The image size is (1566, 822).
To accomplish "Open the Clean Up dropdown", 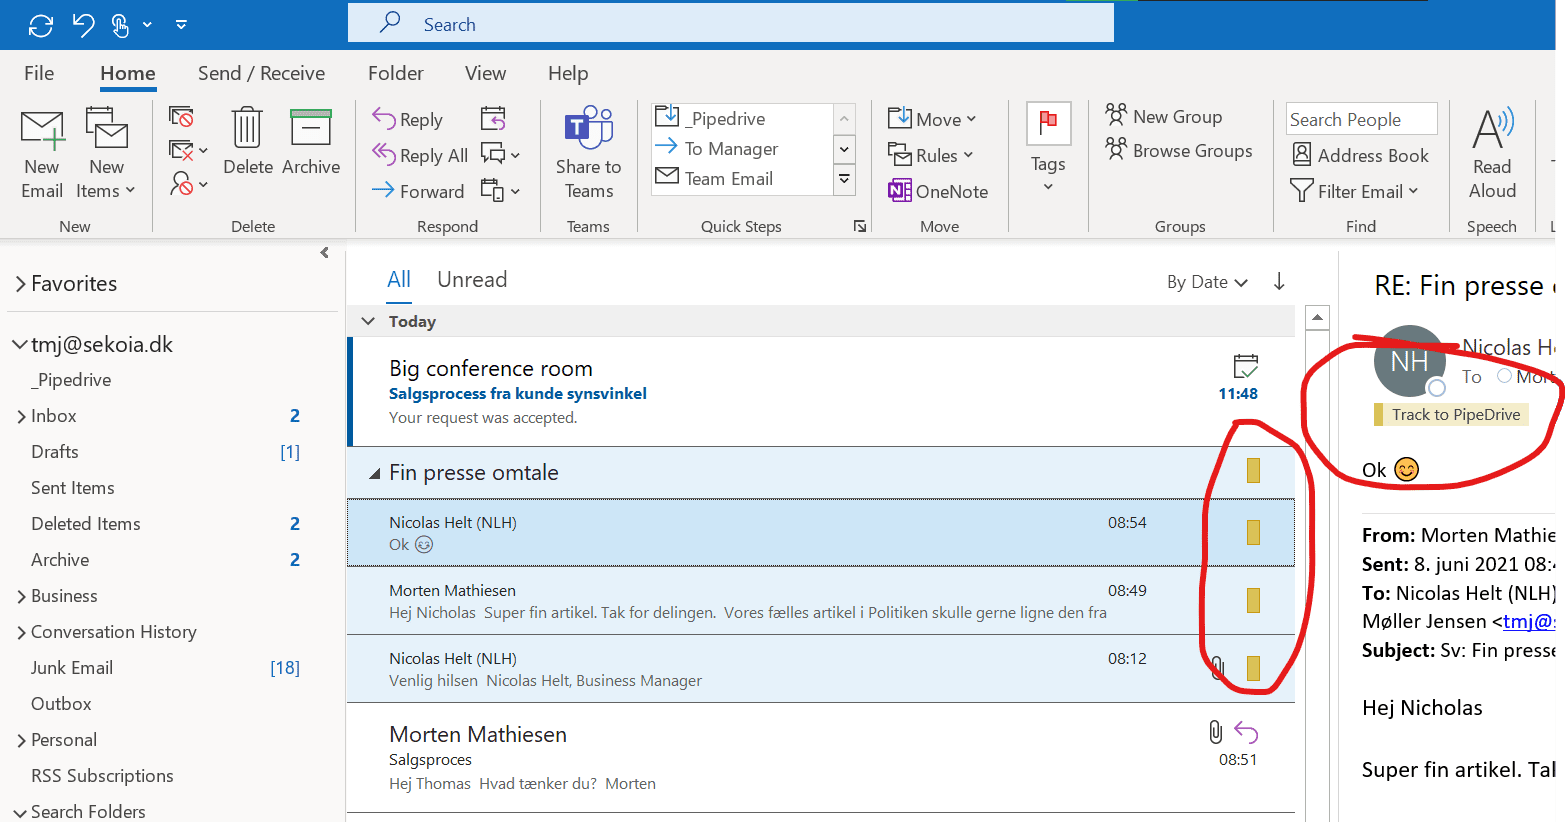I will tap(188, 151).
